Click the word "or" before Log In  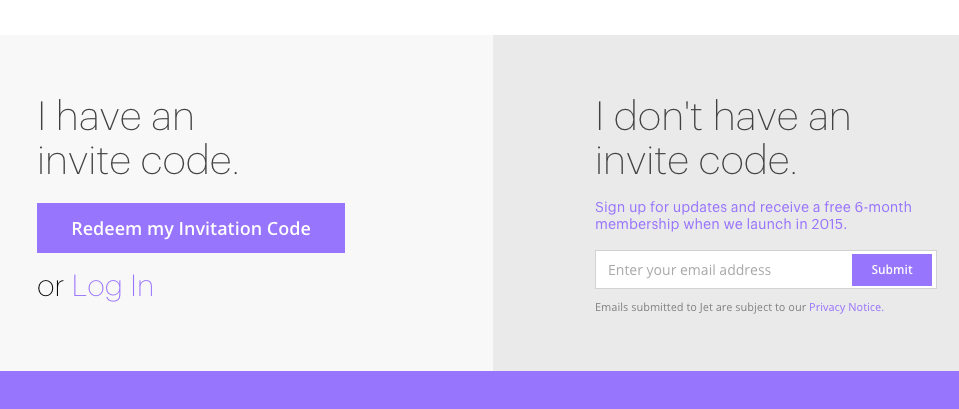(51, 288)
